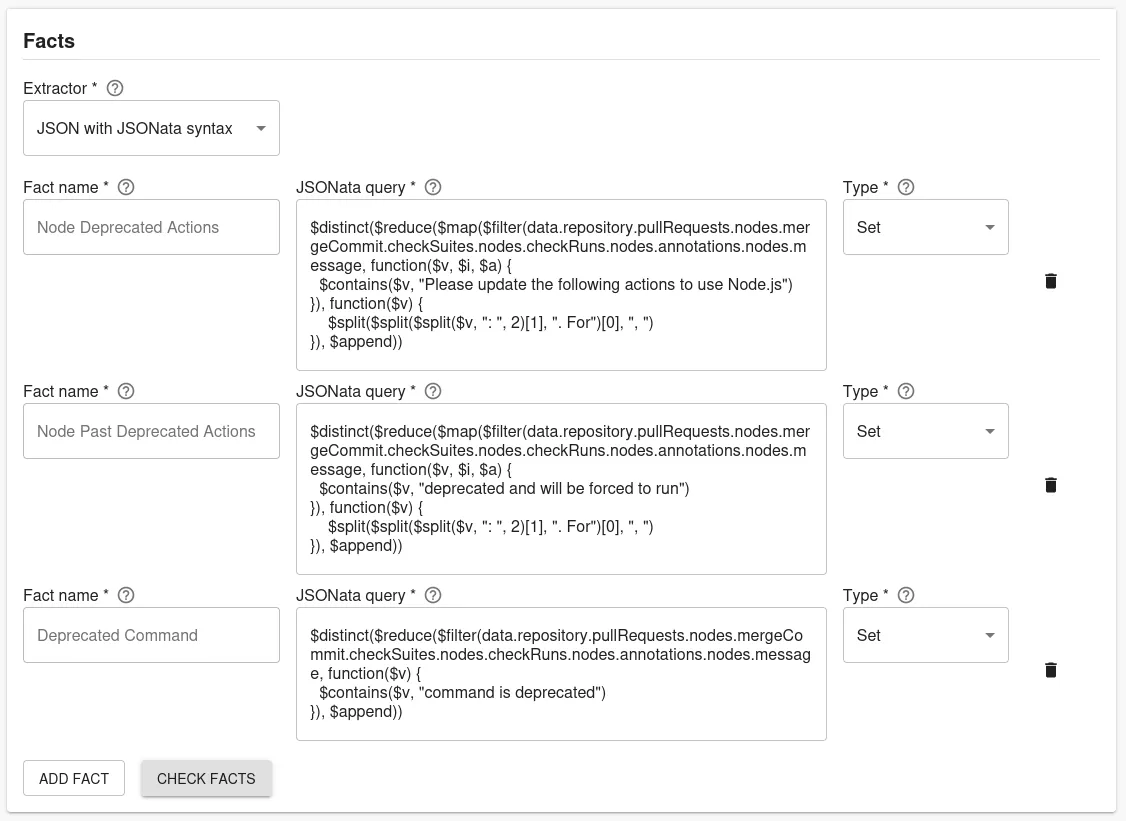This screenshot has height=821, width=1126.
Task: Click inside the Deprecated Command query textarea
Action: point(561,672)
